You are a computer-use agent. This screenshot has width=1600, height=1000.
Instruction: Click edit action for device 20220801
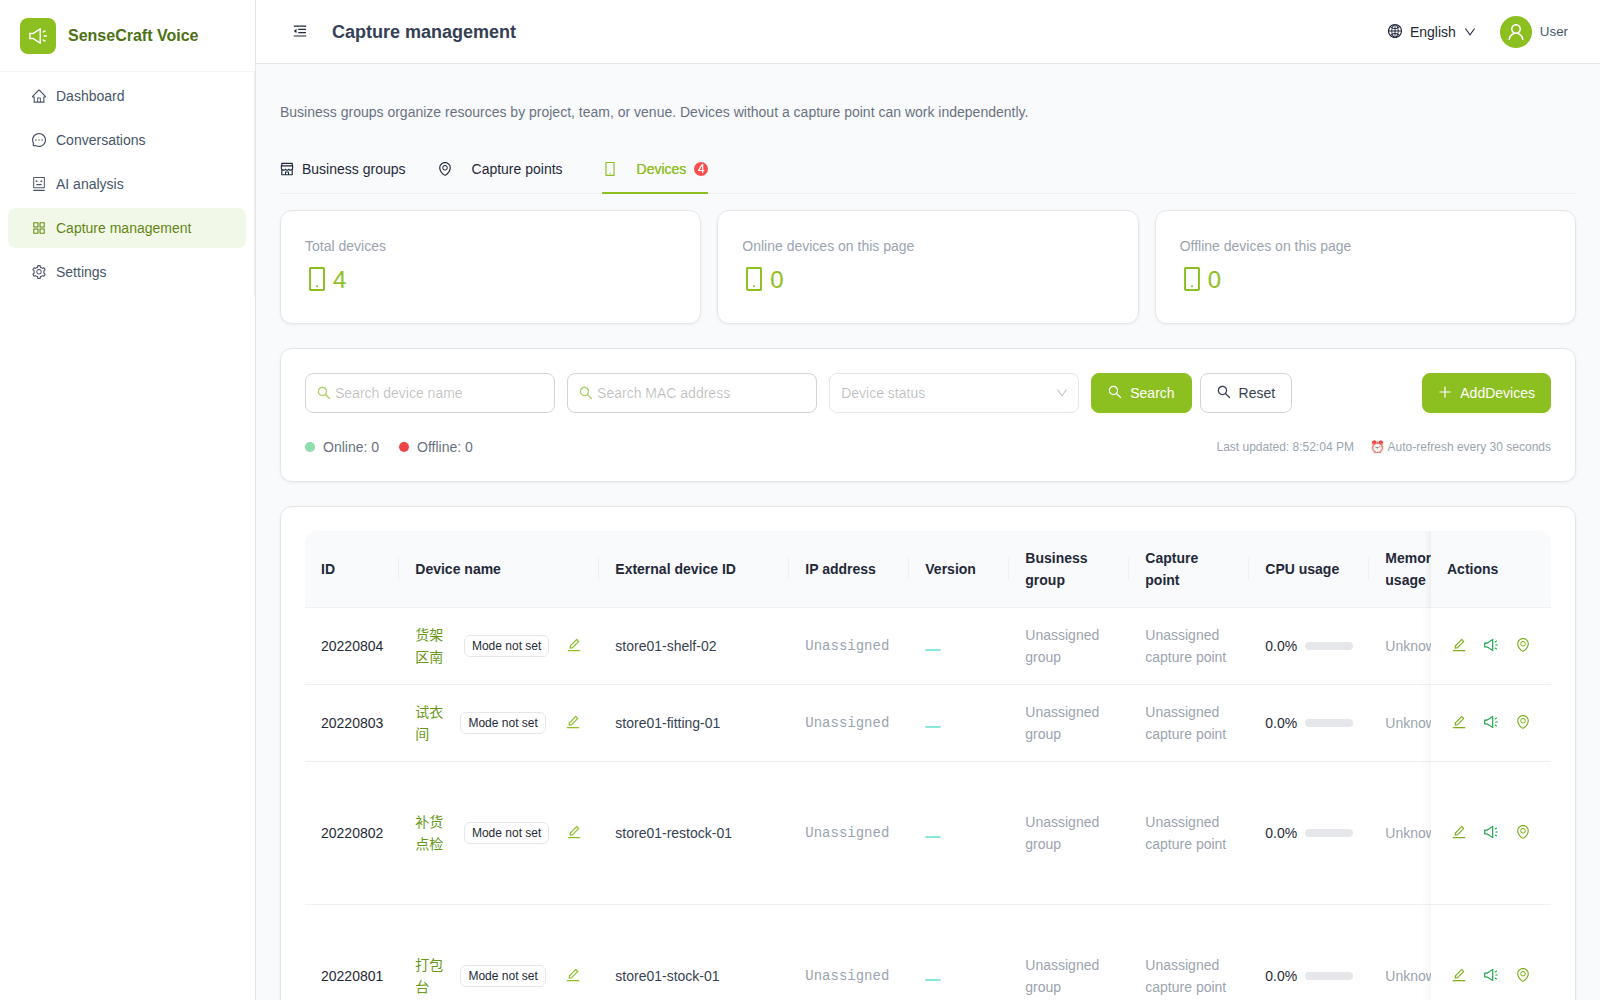point(1459,975)
